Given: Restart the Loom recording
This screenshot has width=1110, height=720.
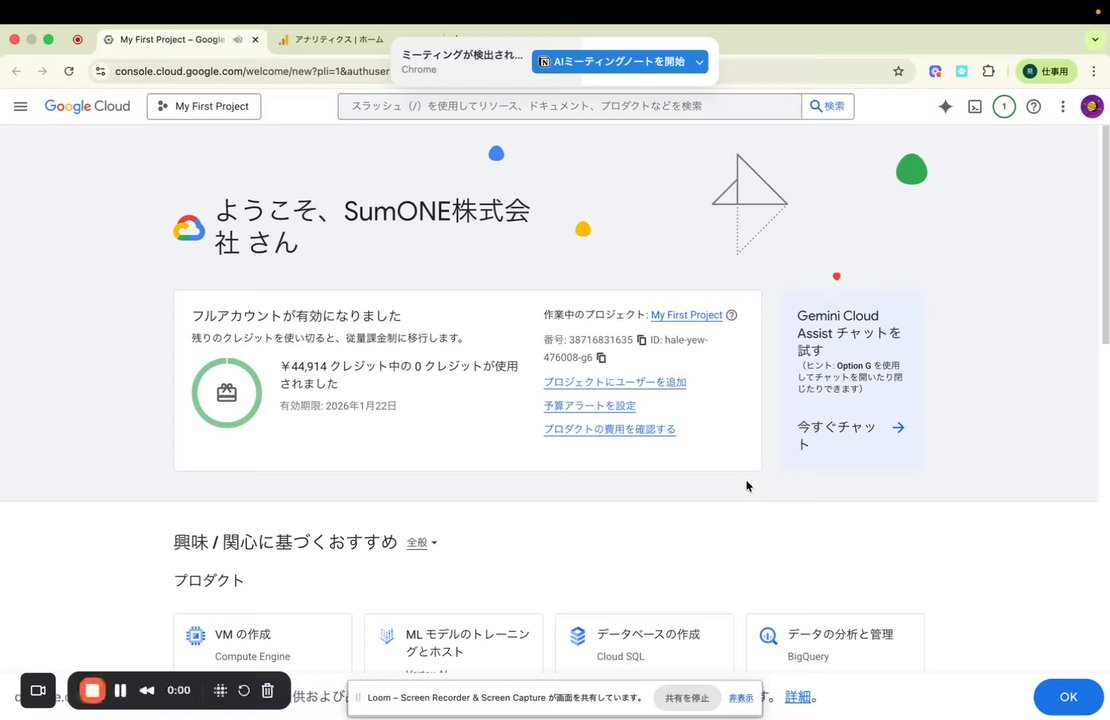Looking at the screenshot, I should tap(244, 690).
